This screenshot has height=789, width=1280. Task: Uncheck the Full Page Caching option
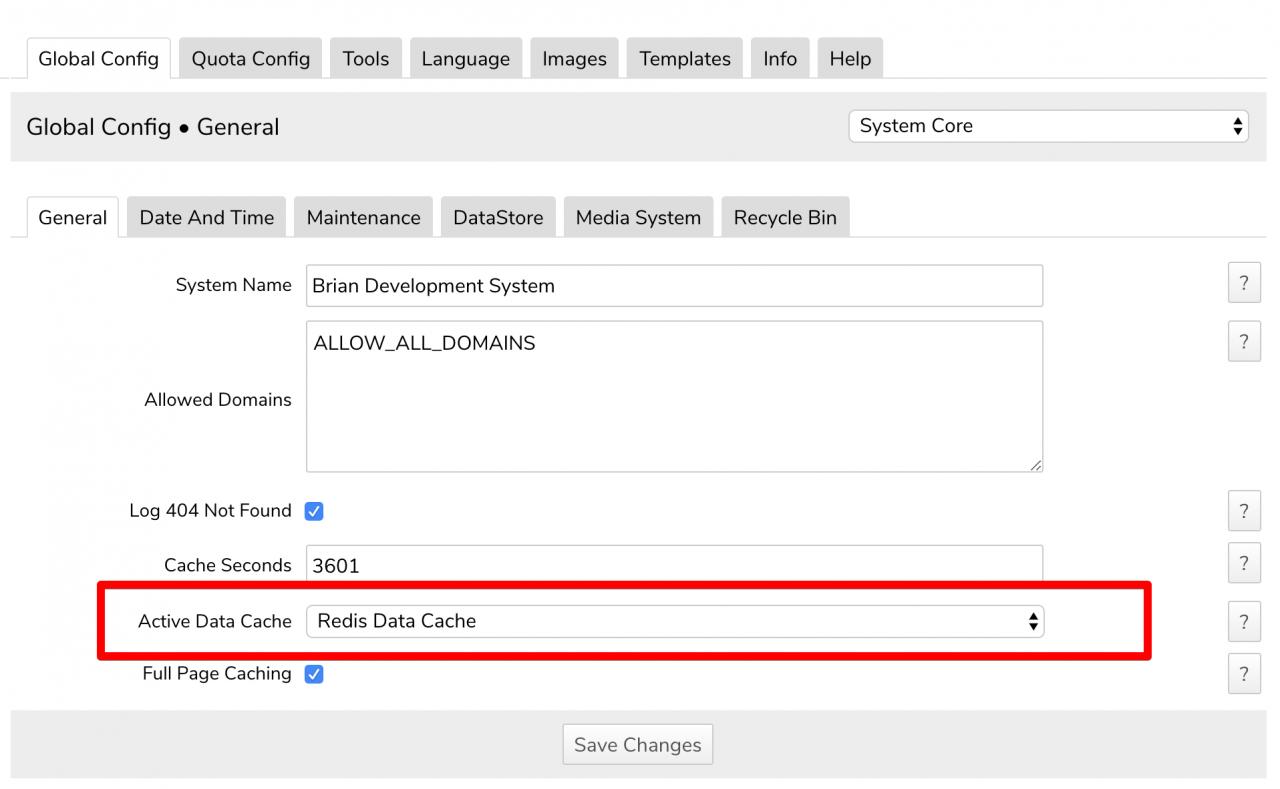point(314,674)
